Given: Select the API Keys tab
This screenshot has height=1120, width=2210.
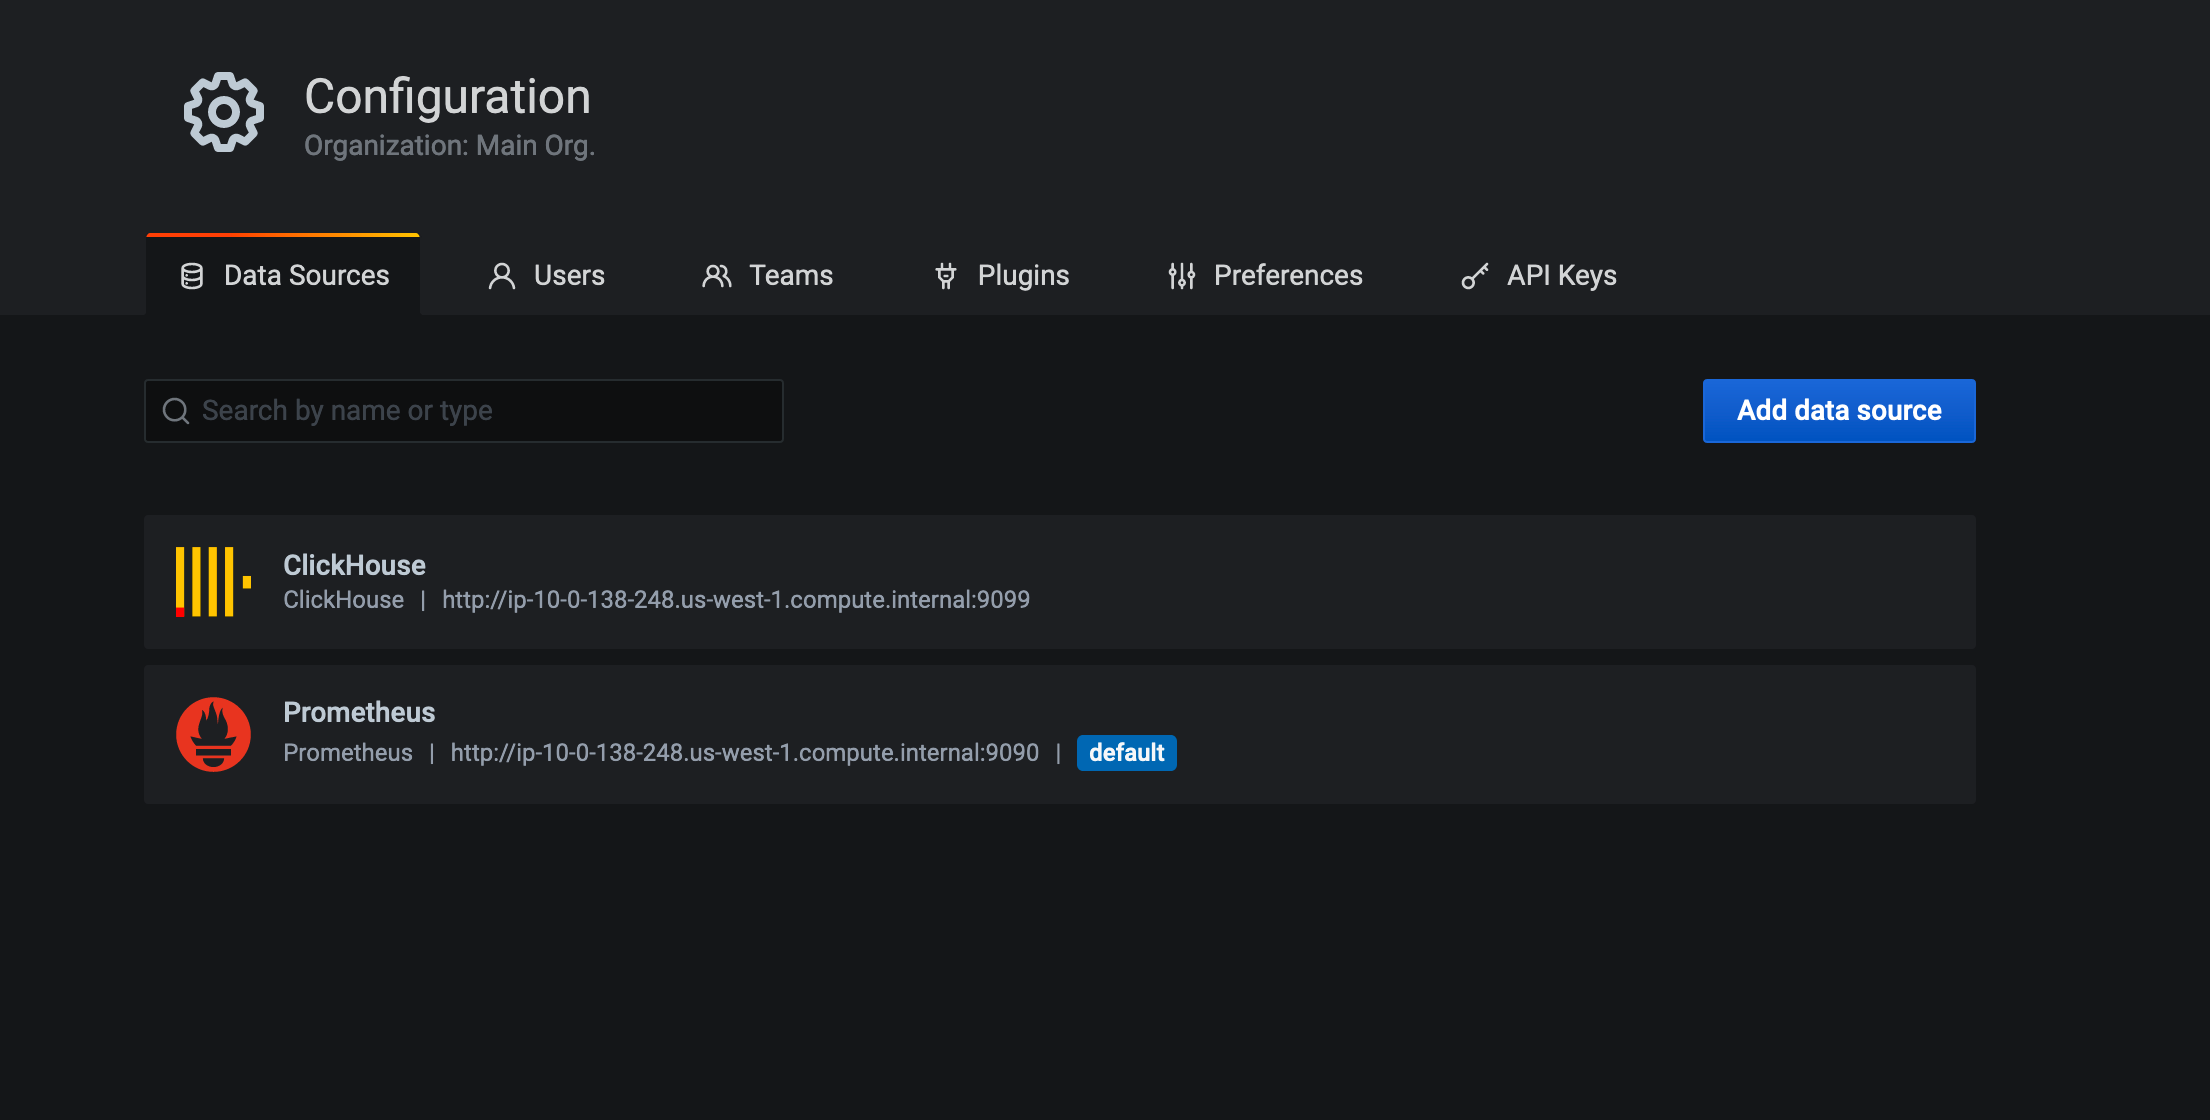Looking at the screenshot, I should (x=1560, y=276).
